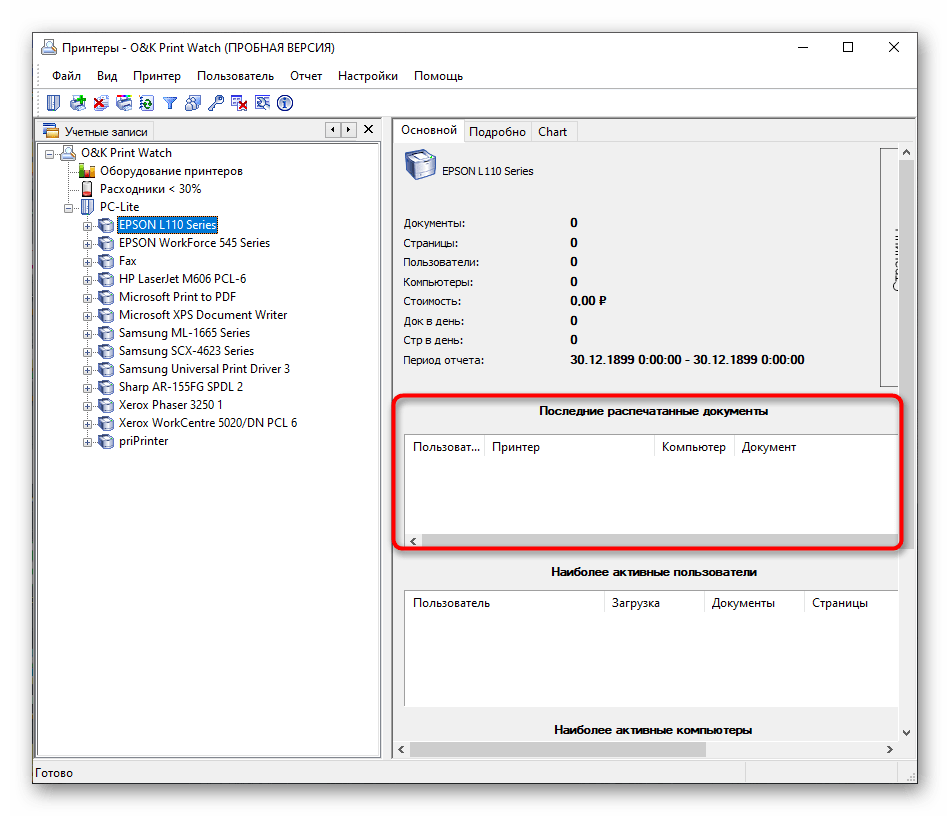
Task: Click the clear records toolbar icon
Action: pos(239,103)
